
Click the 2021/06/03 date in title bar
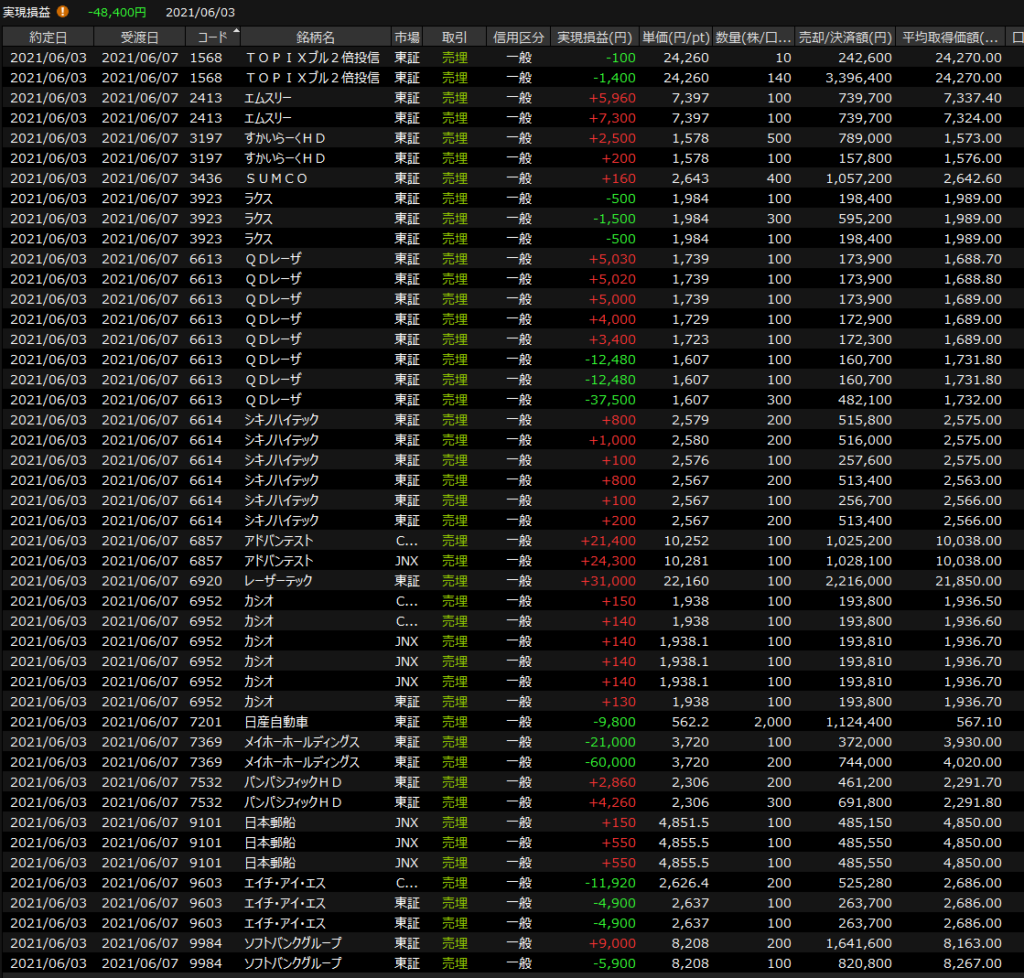pos(200,12)
